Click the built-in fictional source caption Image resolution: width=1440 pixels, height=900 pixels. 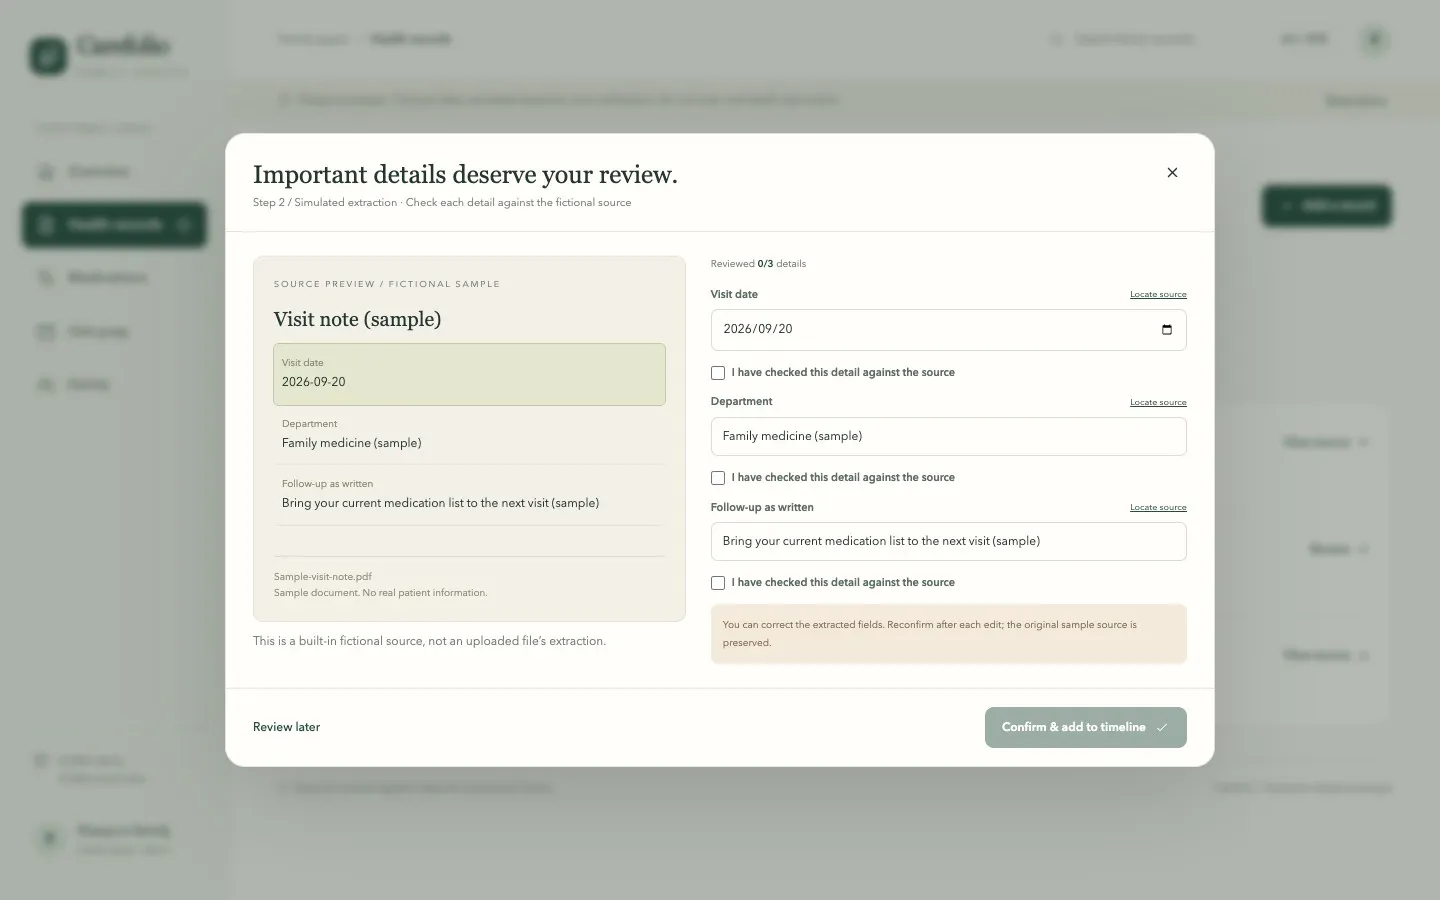pyautogui.click(x=429, y=641)
